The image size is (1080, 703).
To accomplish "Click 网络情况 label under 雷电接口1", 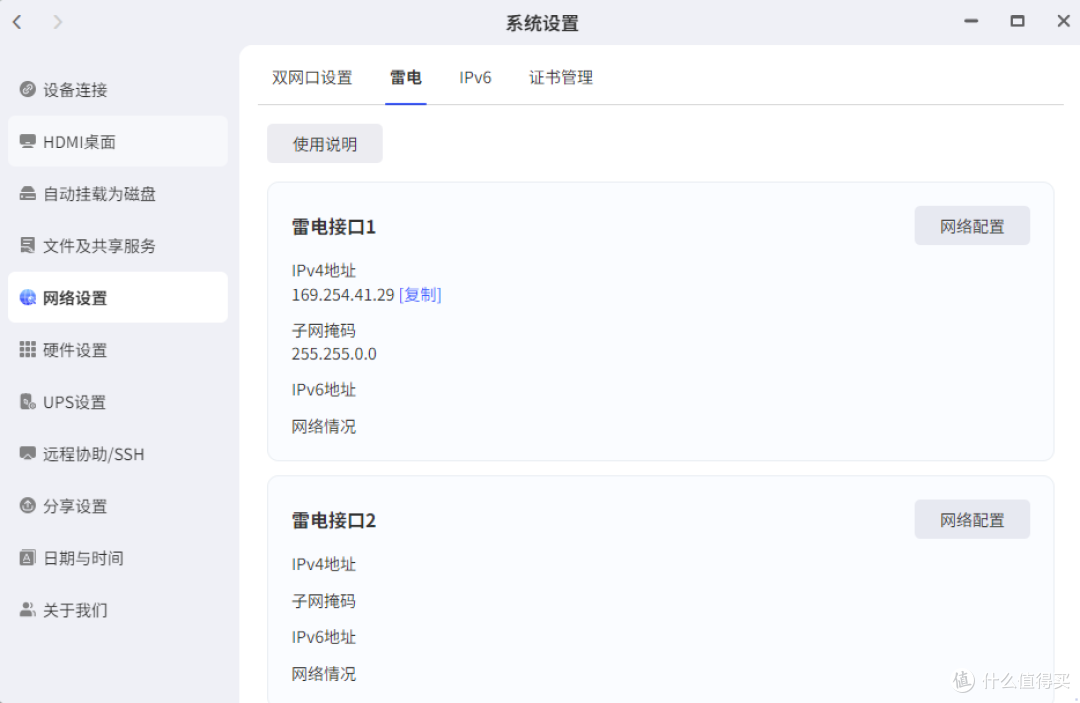I will coord(324,426).
